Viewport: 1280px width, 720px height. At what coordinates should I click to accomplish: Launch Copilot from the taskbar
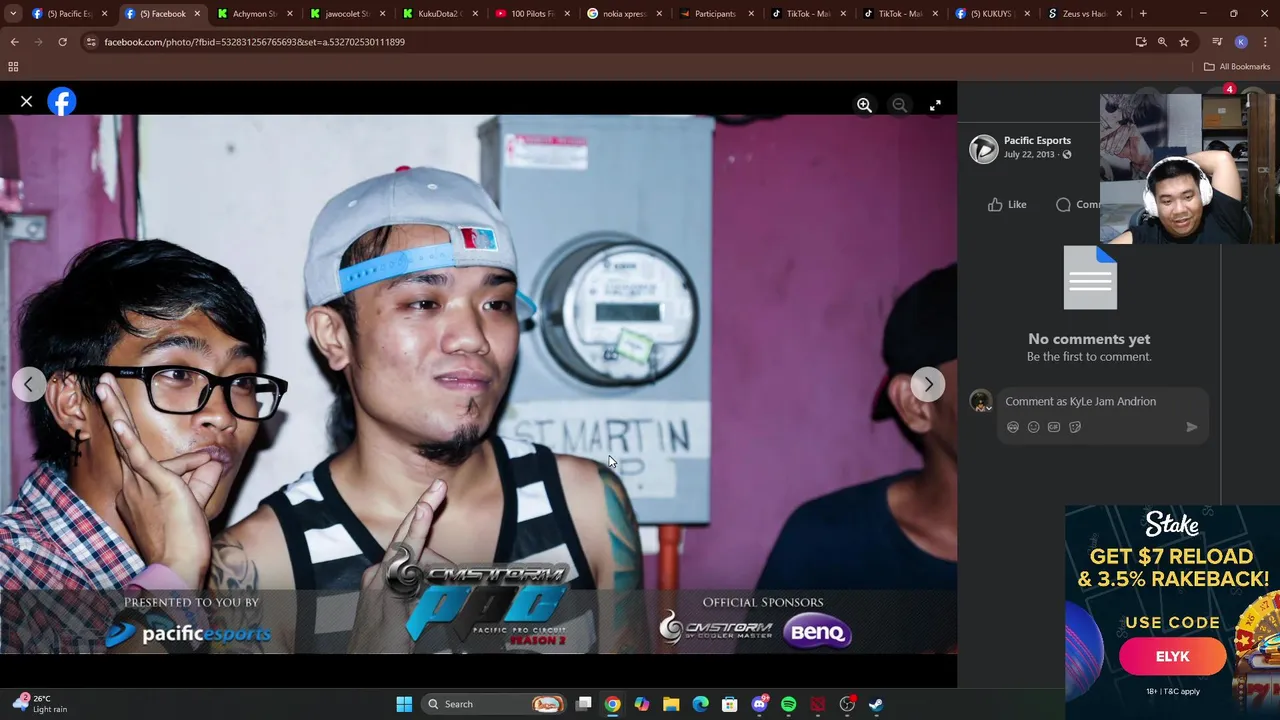(642, 704)
